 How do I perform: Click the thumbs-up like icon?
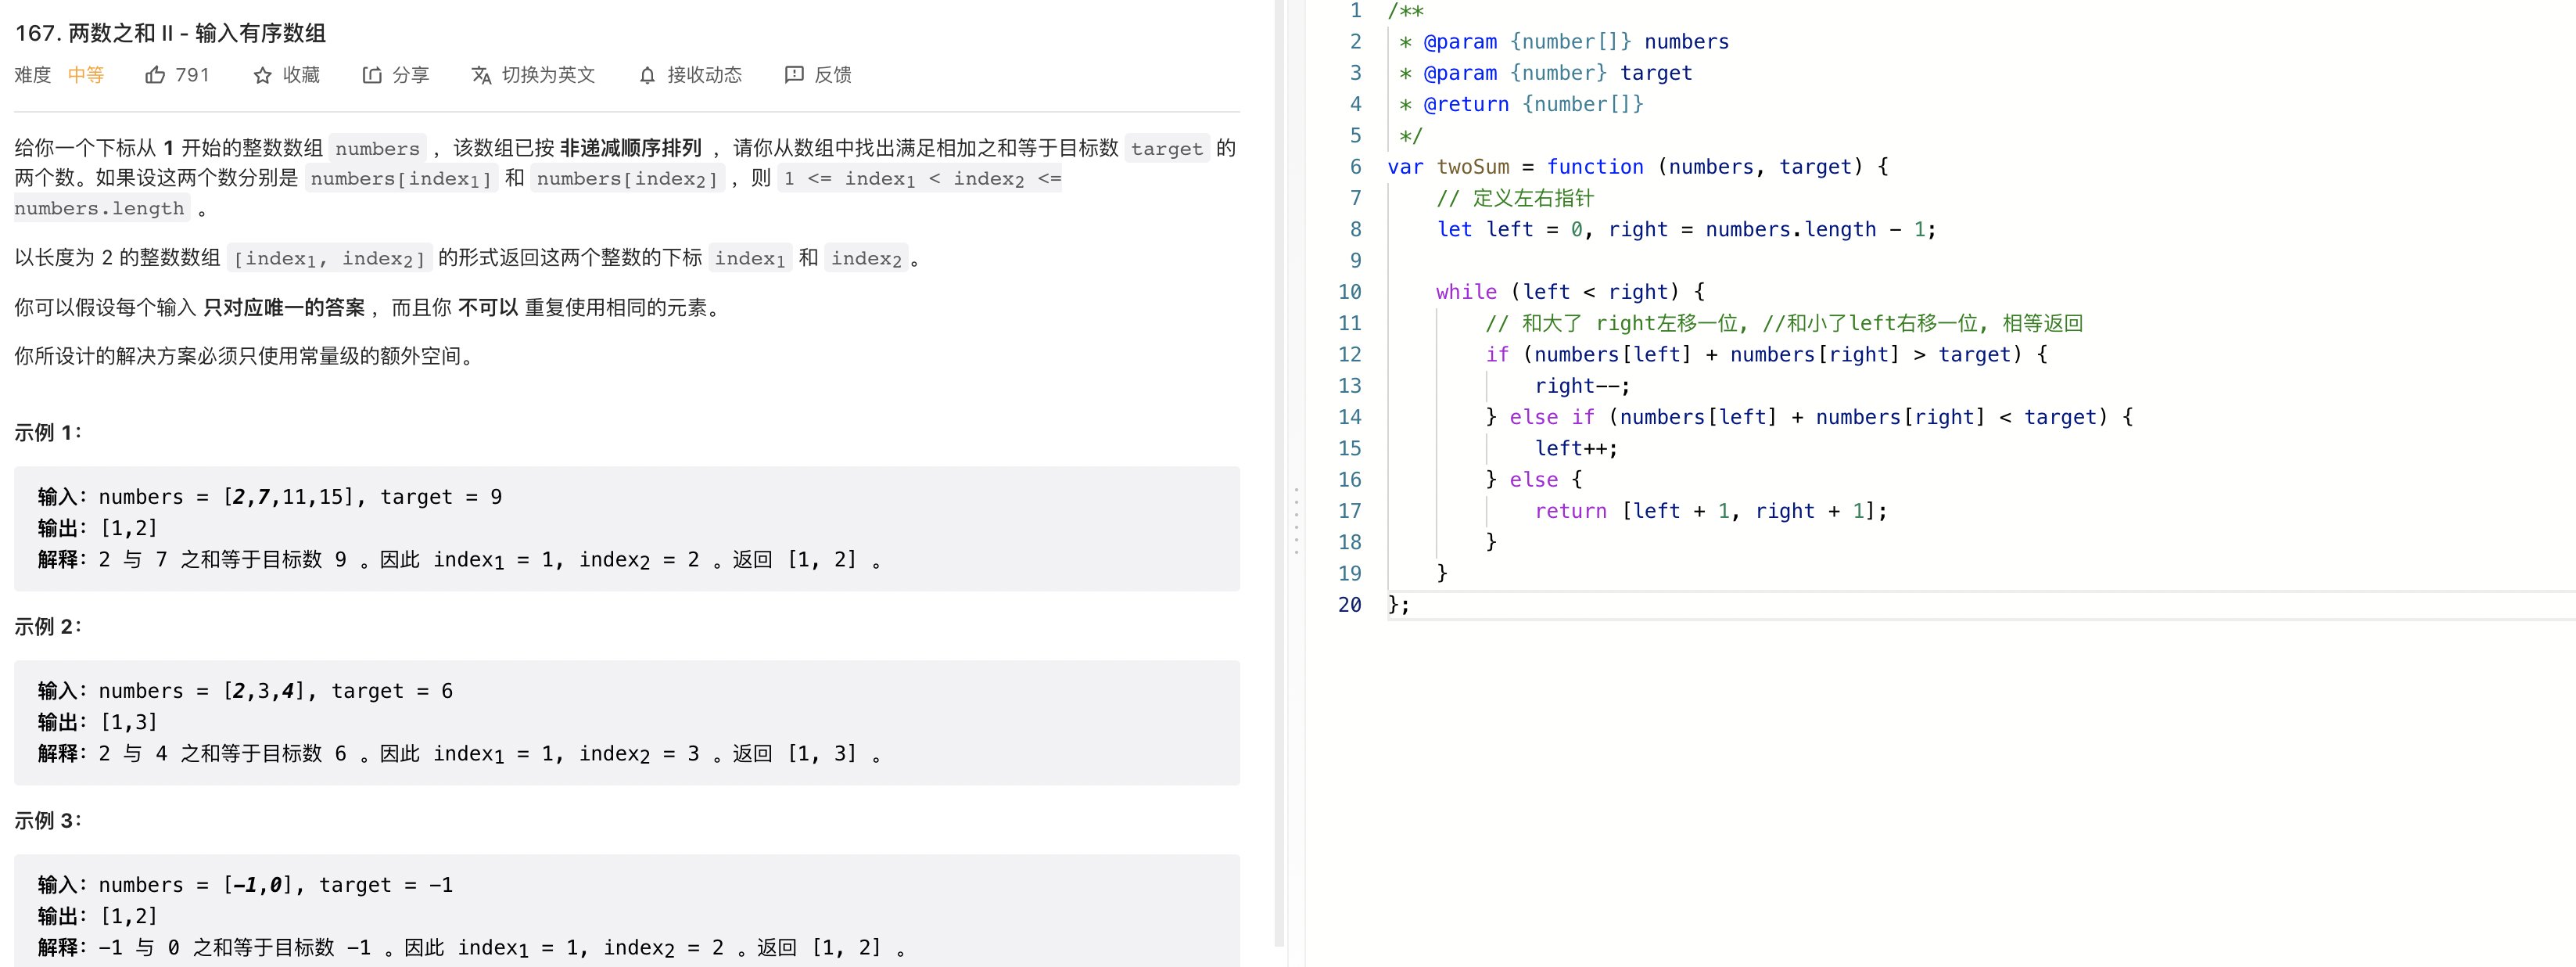pos(154,75)
